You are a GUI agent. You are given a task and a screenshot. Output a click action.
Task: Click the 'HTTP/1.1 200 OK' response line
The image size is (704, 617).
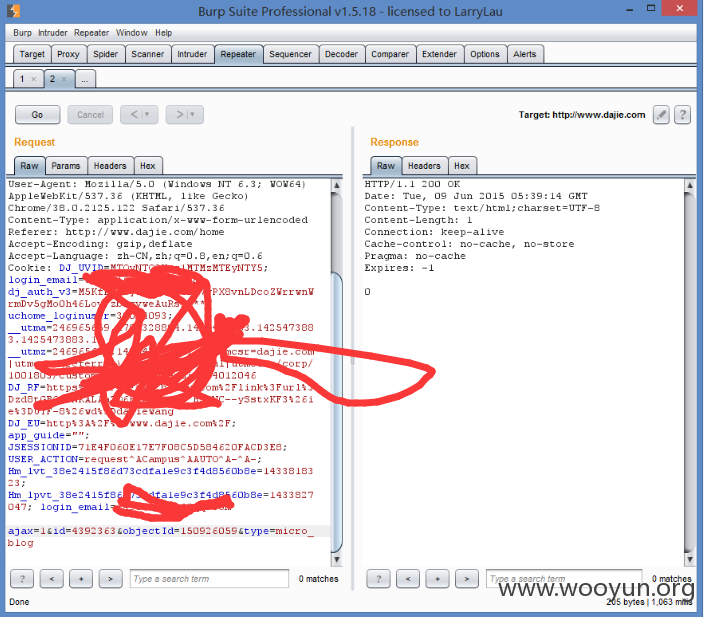(412, 184)
